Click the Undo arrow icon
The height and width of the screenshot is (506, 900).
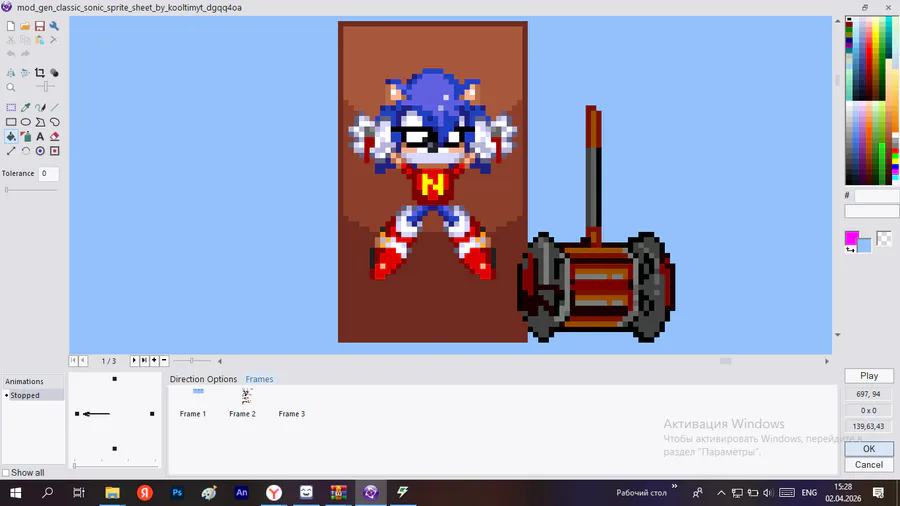click(11, 54)
